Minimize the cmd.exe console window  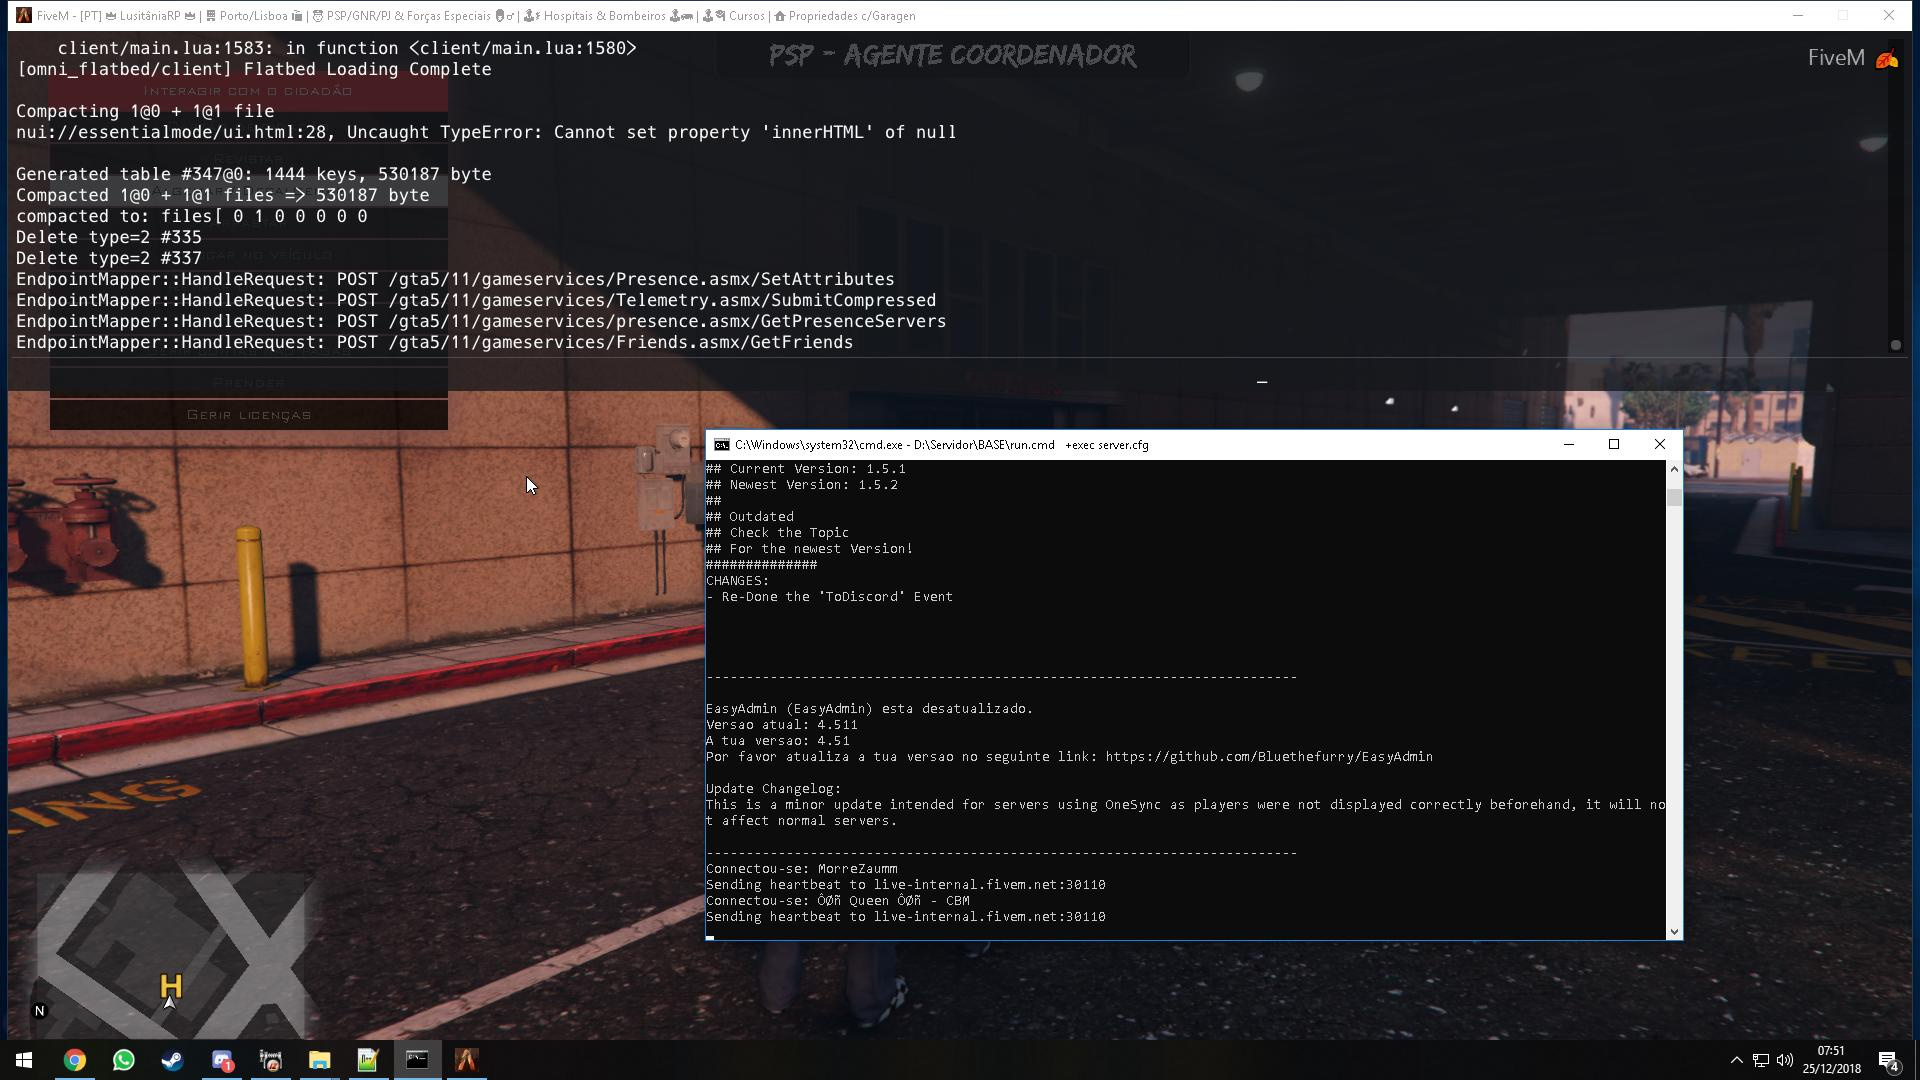coord(1568,445)
